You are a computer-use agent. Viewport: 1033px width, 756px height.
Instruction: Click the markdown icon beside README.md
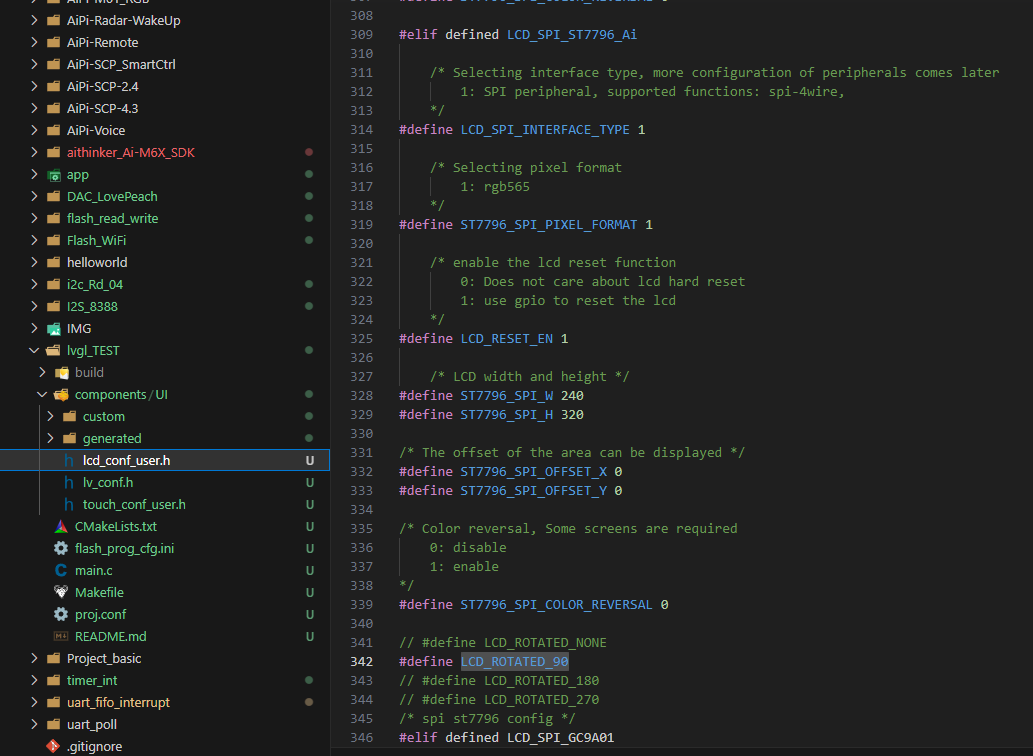tap(61, 636)
